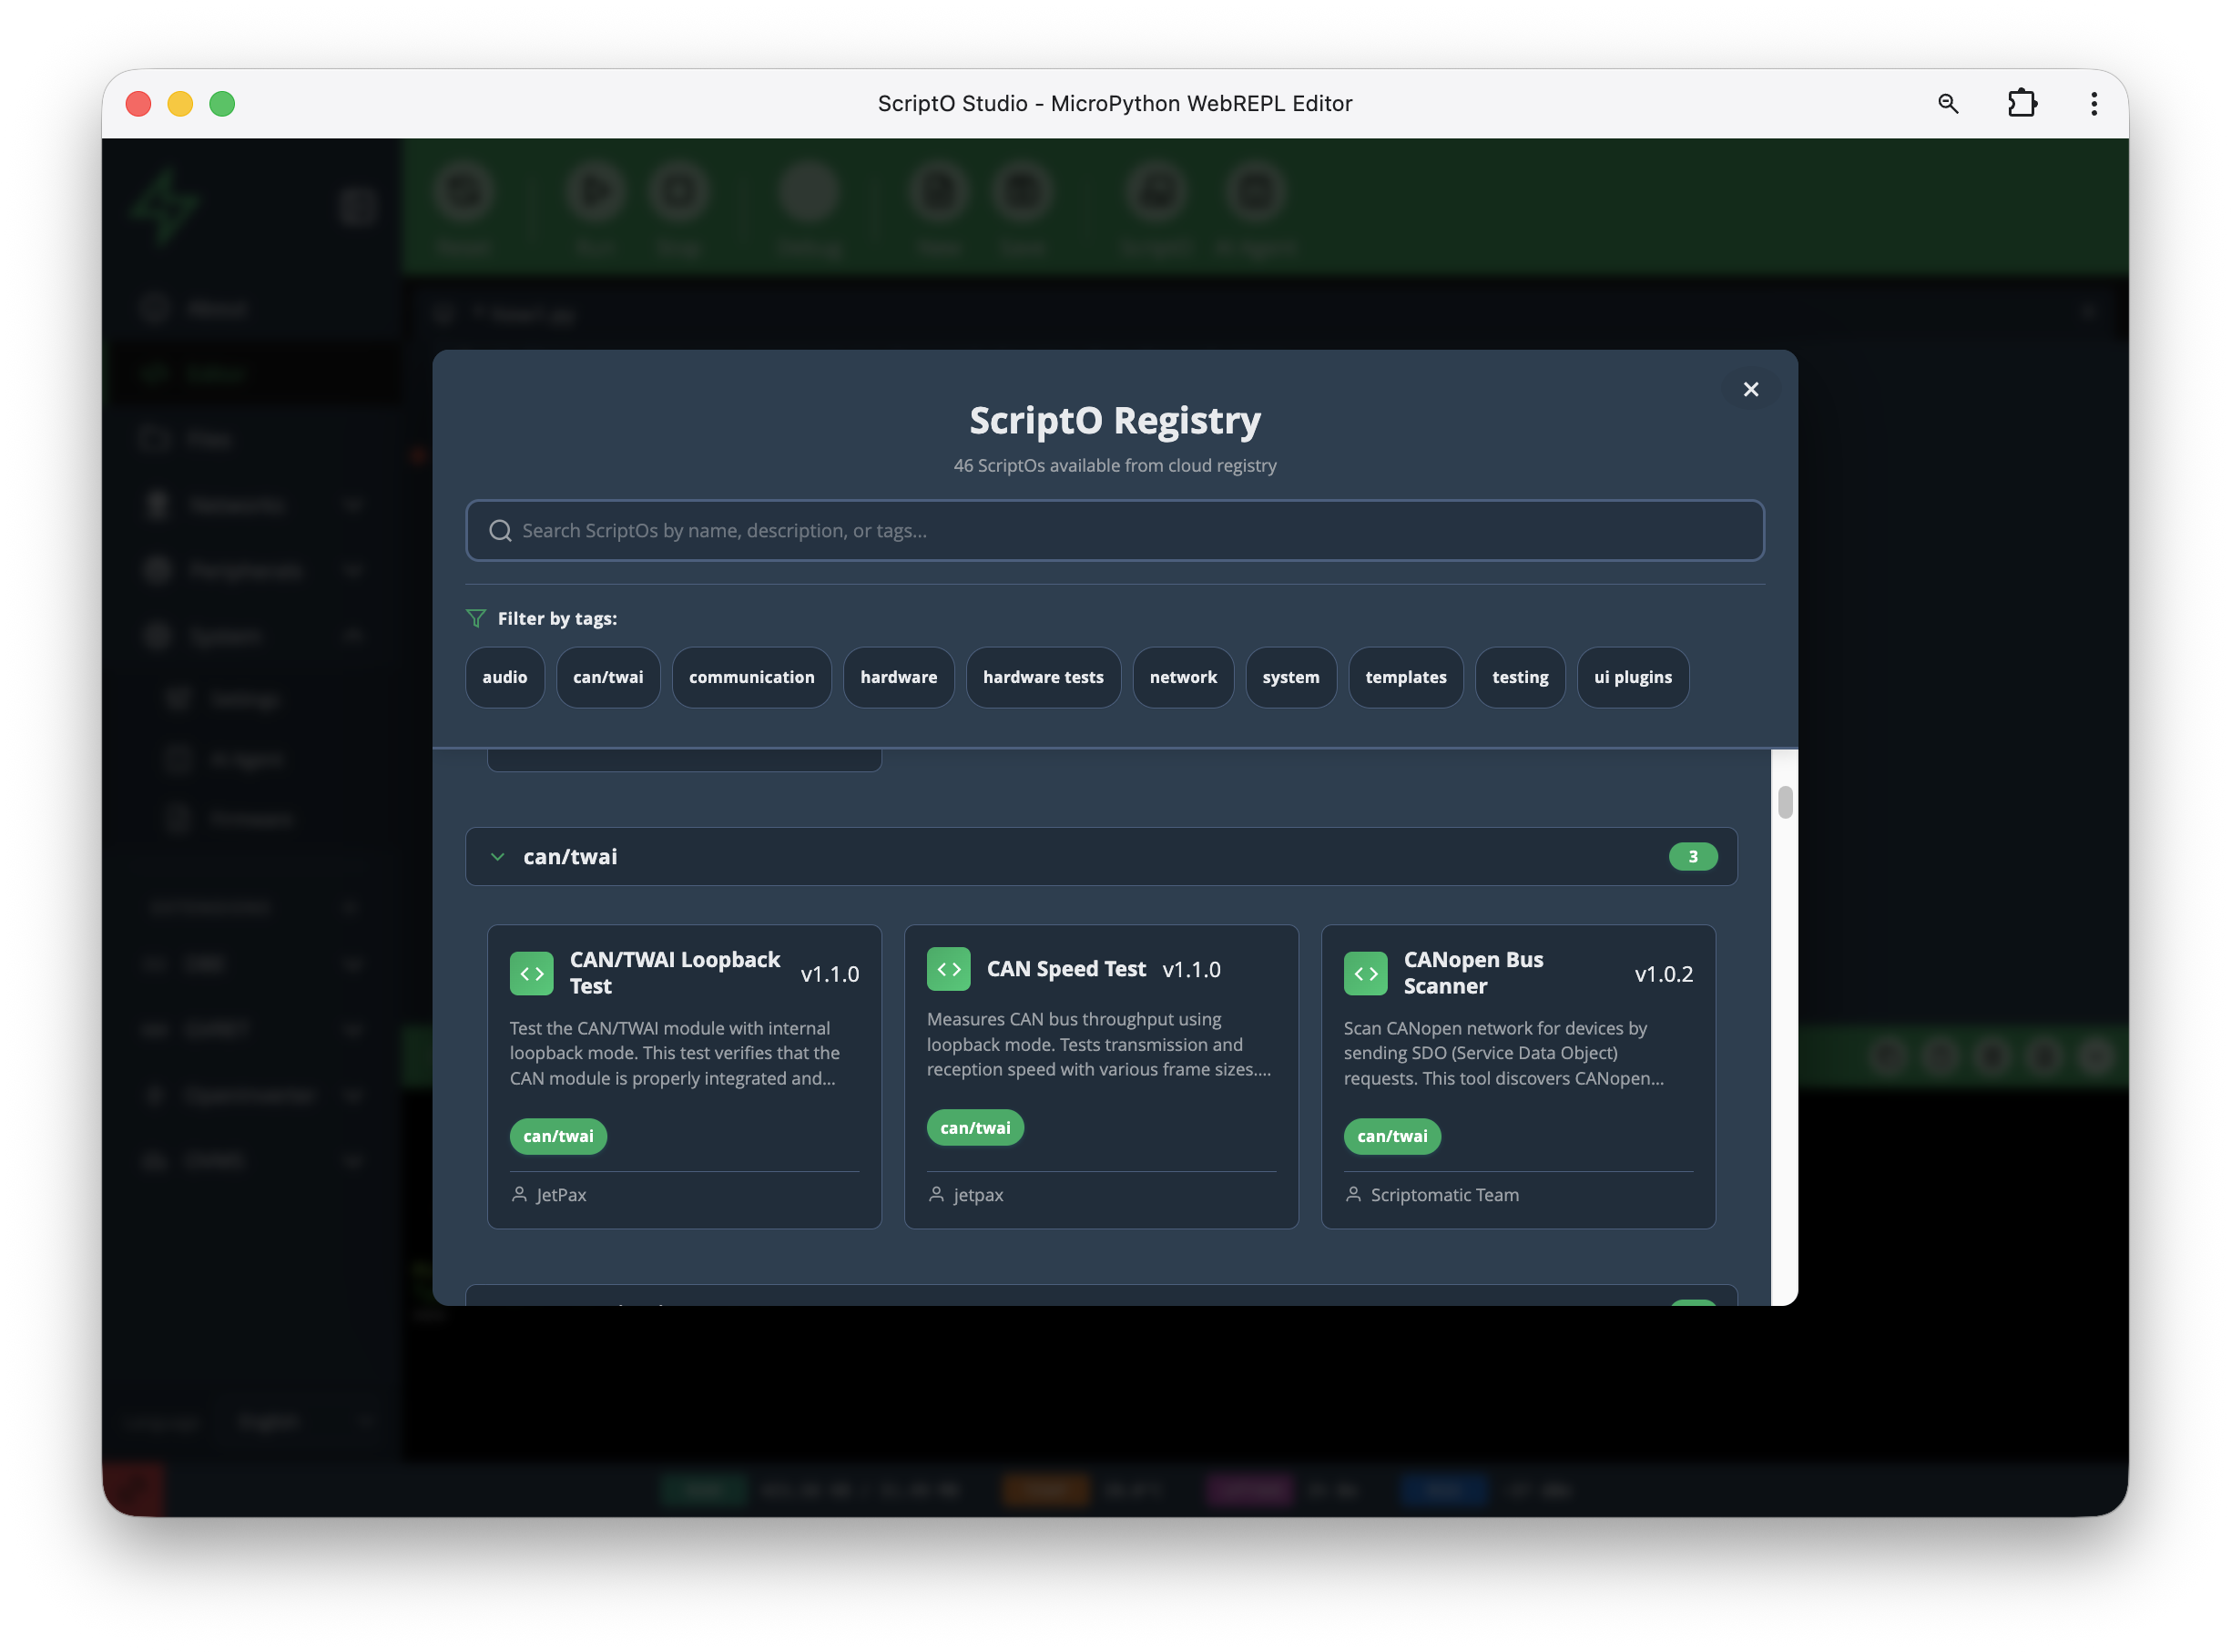
Task: Toggle the hardware tests tag filter
Action: 1042,677
